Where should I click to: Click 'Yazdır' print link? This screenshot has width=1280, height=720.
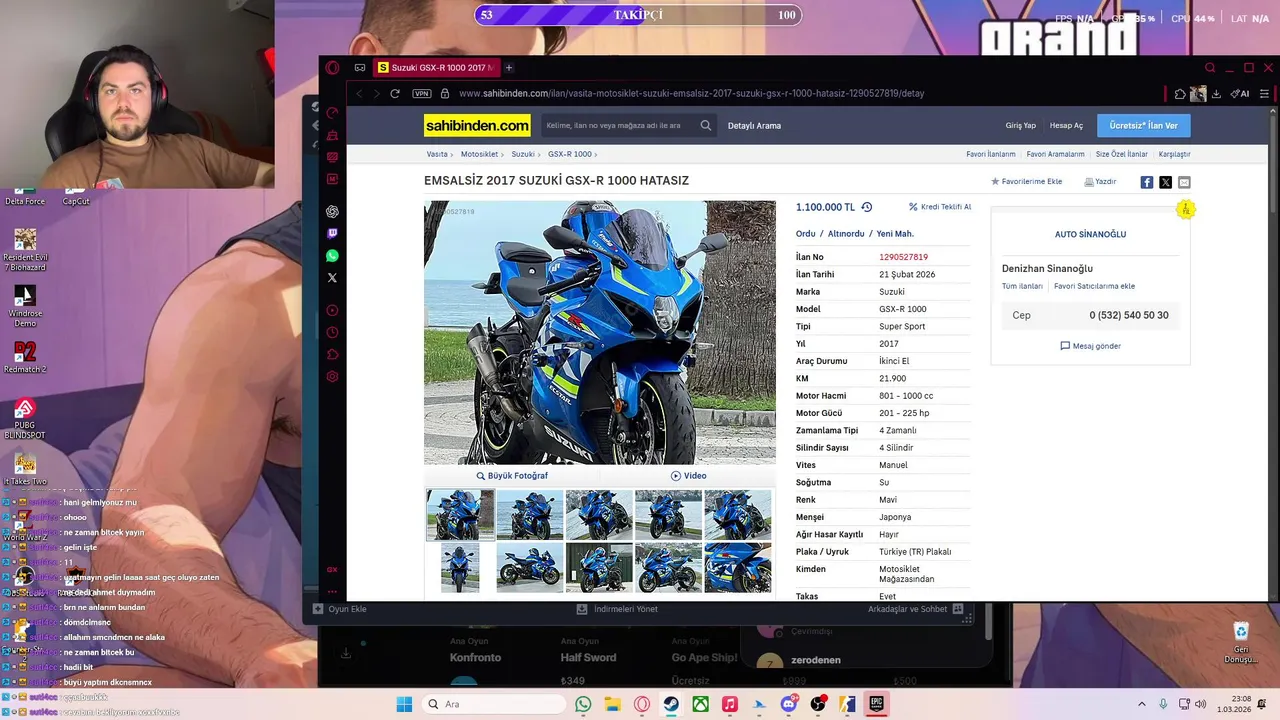click(x=1100, y=182)
